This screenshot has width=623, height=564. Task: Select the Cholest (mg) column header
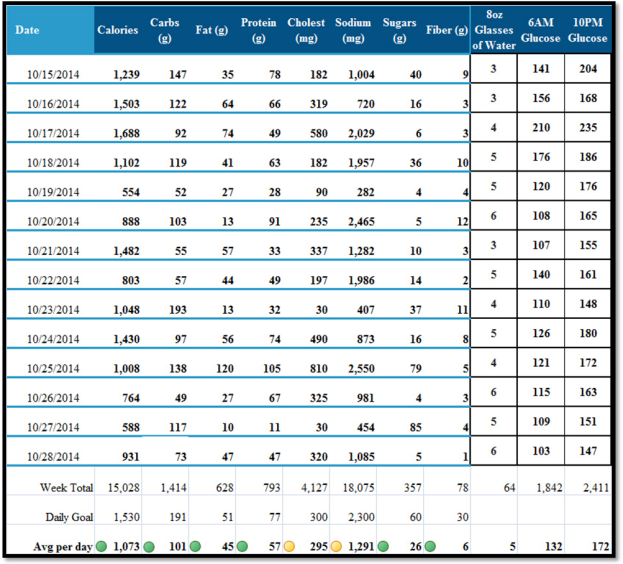pyautogui.click(x=306, y=30)
